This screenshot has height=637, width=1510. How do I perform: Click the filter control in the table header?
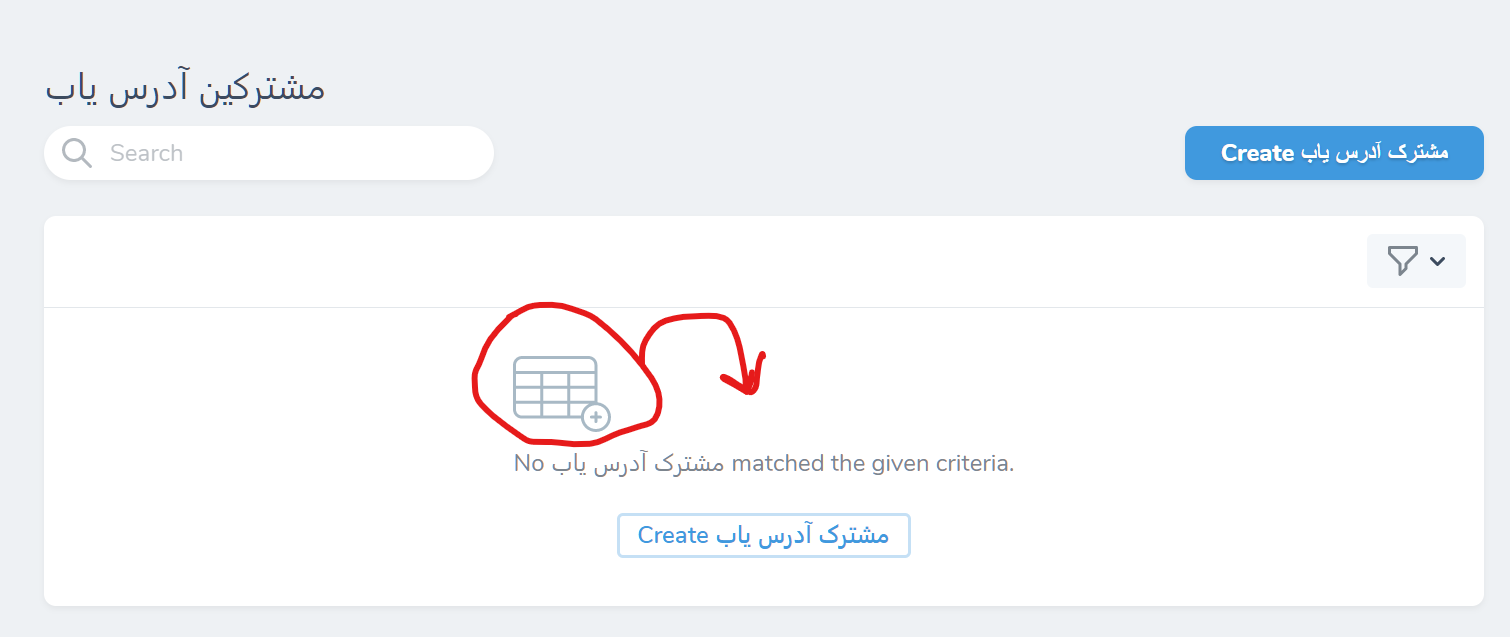point(1415,260)
